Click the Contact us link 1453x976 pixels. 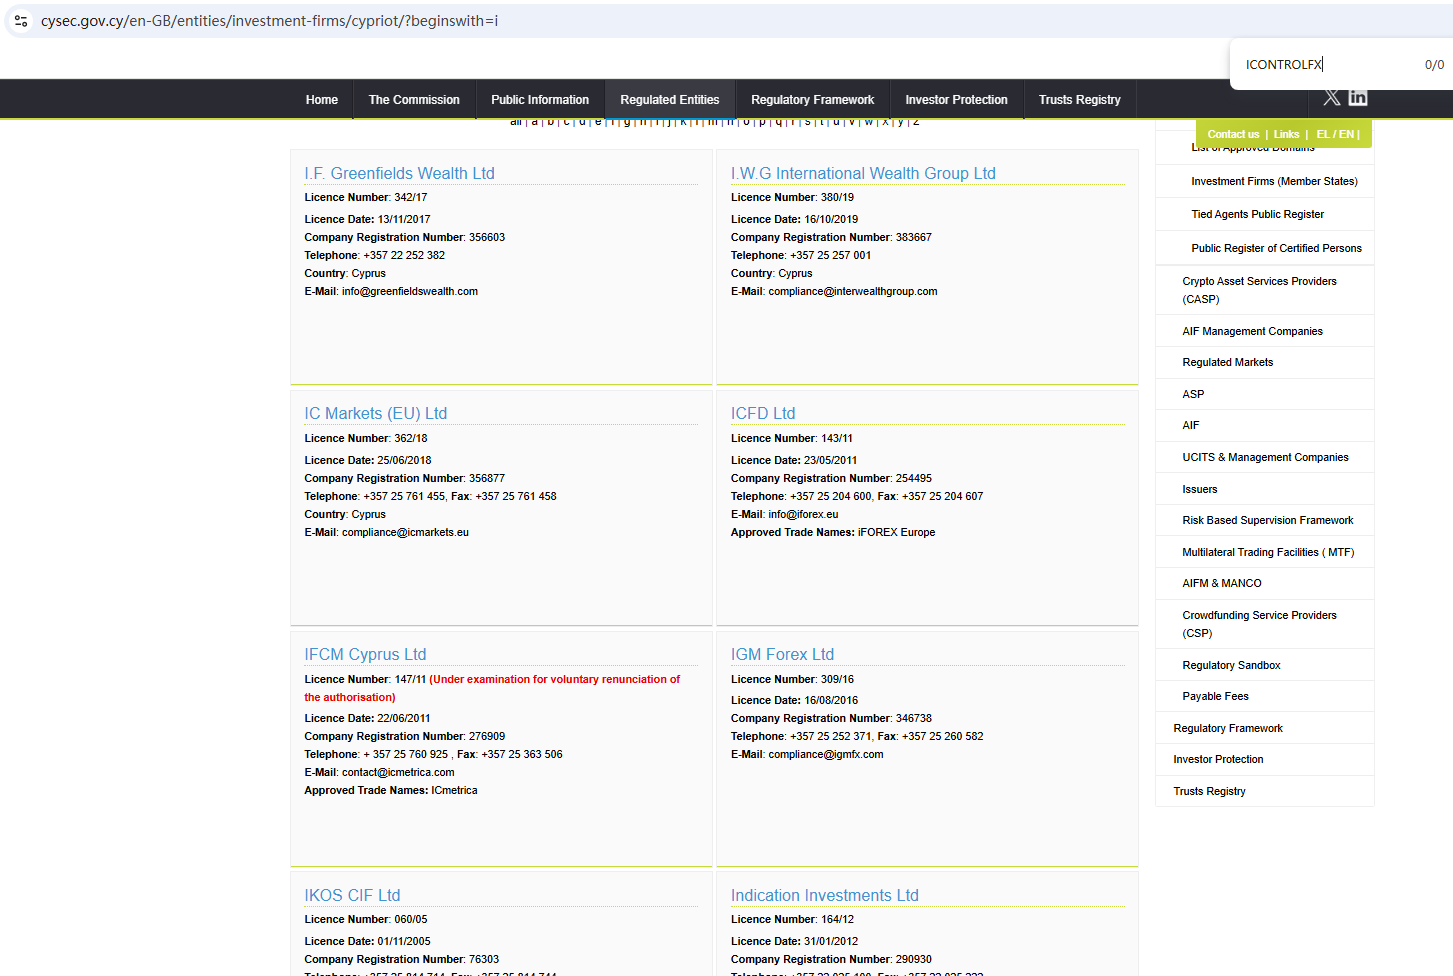pyautogui.click(x=1233, y=134)
